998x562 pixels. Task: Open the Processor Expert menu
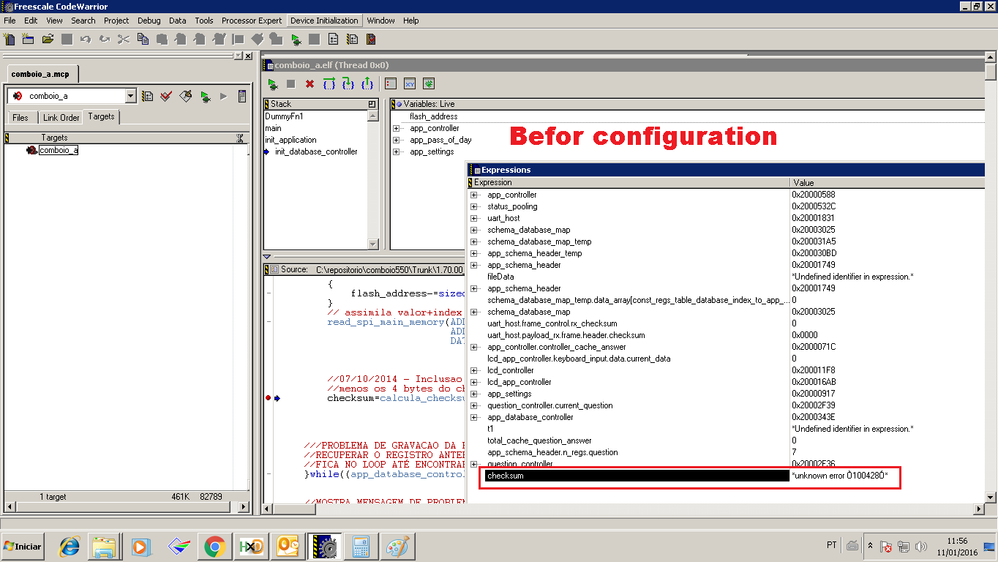(251, 20)
